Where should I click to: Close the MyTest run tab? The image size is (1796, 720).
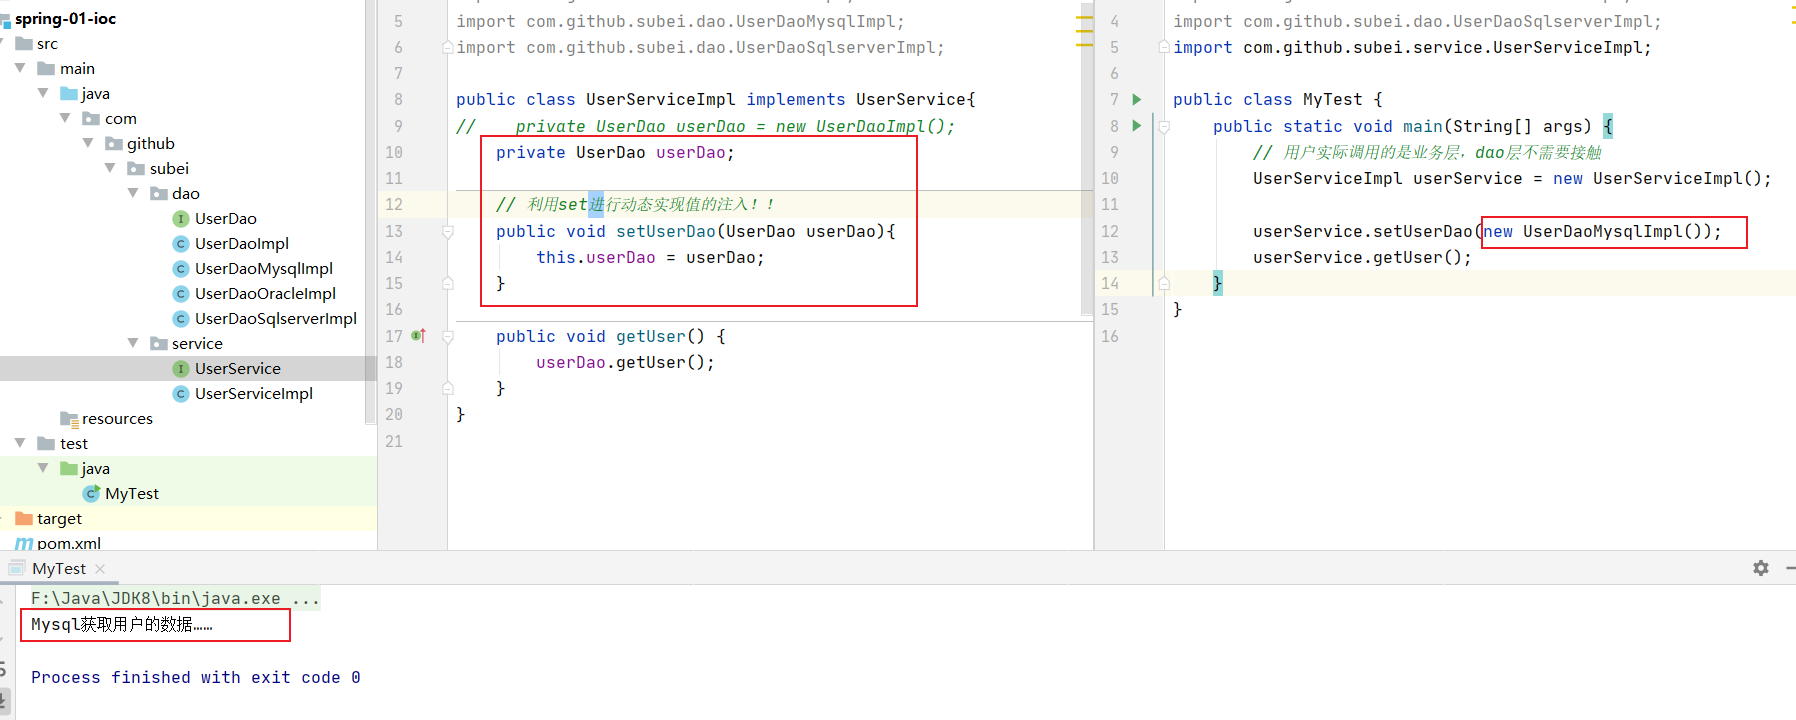pos(100,568)
